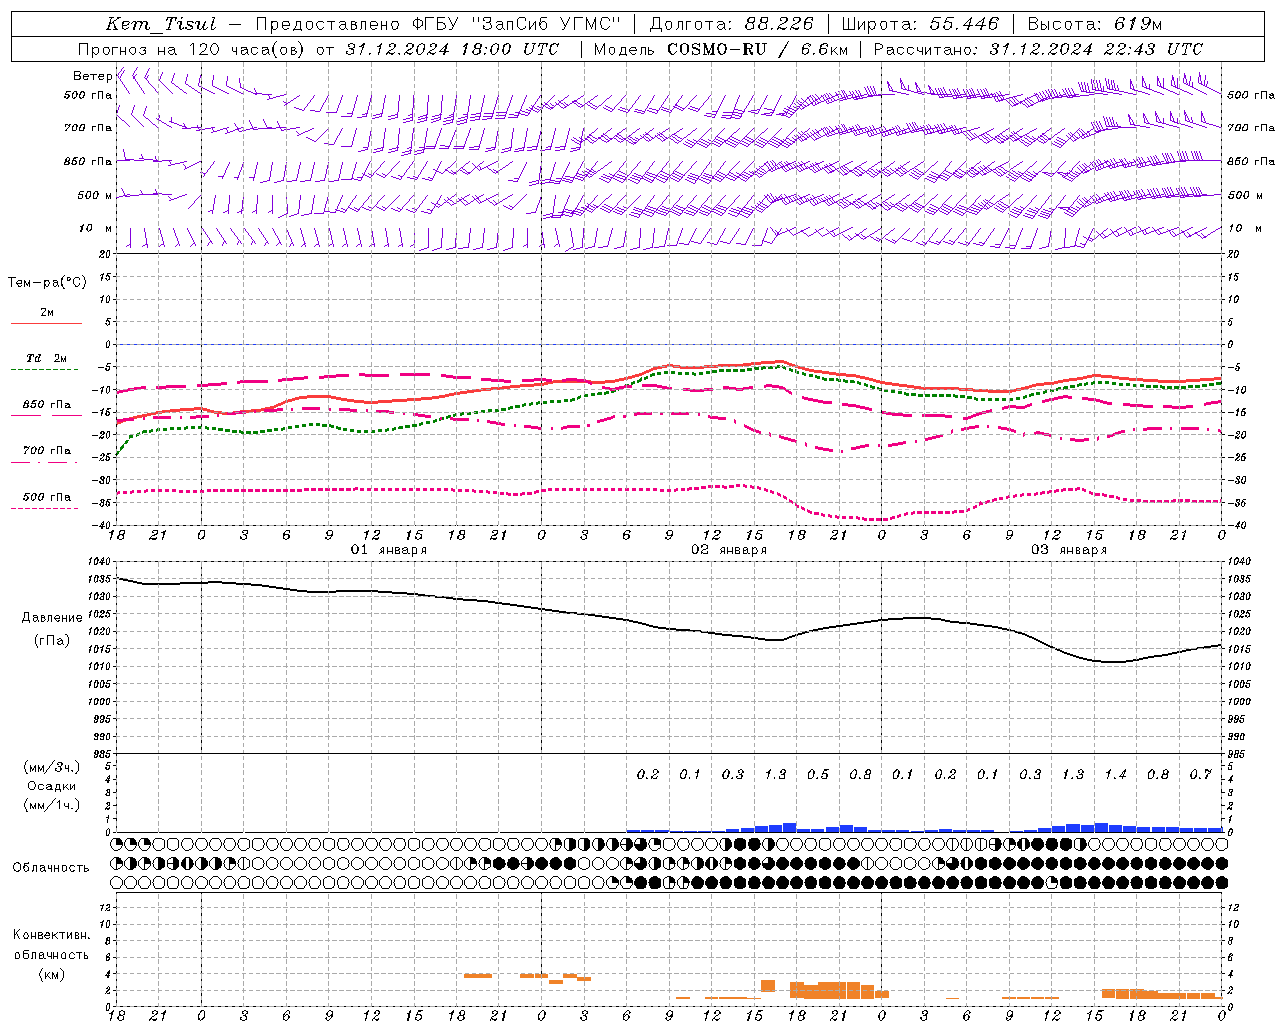Click the station name Kem_Tisul in the header

click(x=161, y=24)
